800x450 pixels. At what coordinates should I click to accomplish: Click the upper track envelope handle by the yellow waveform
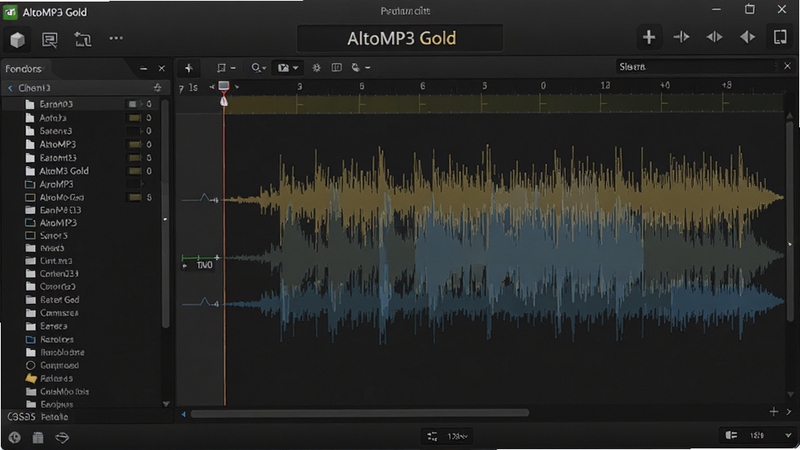pyautogui.click(x=205, y=198)
